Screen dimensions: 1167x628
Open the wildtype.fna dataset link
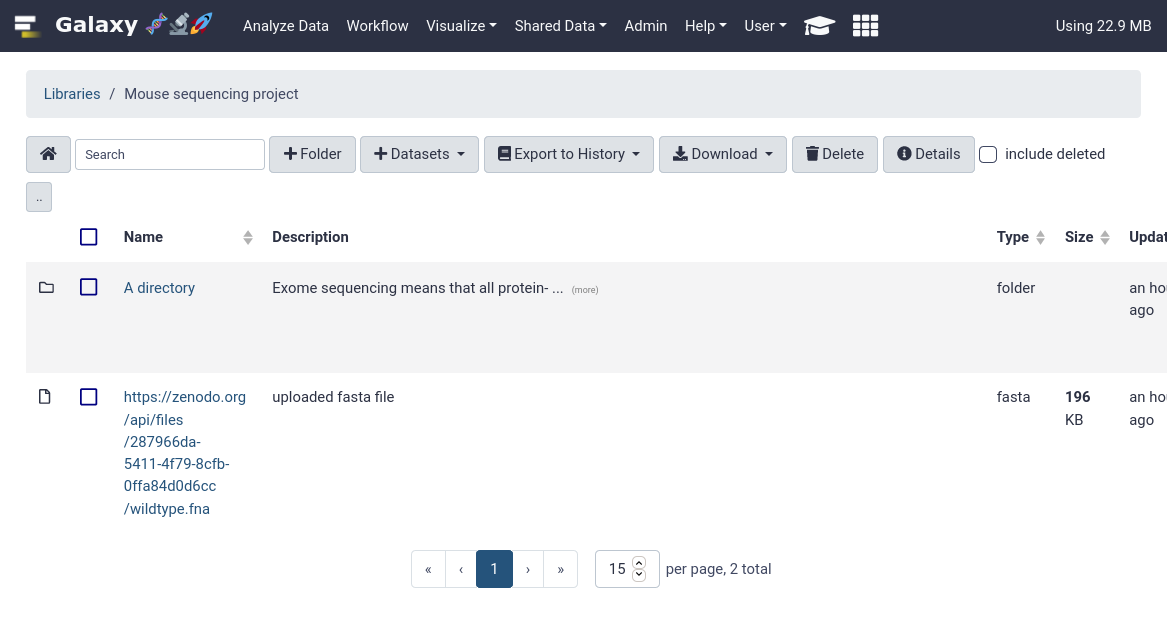[185, 452]
